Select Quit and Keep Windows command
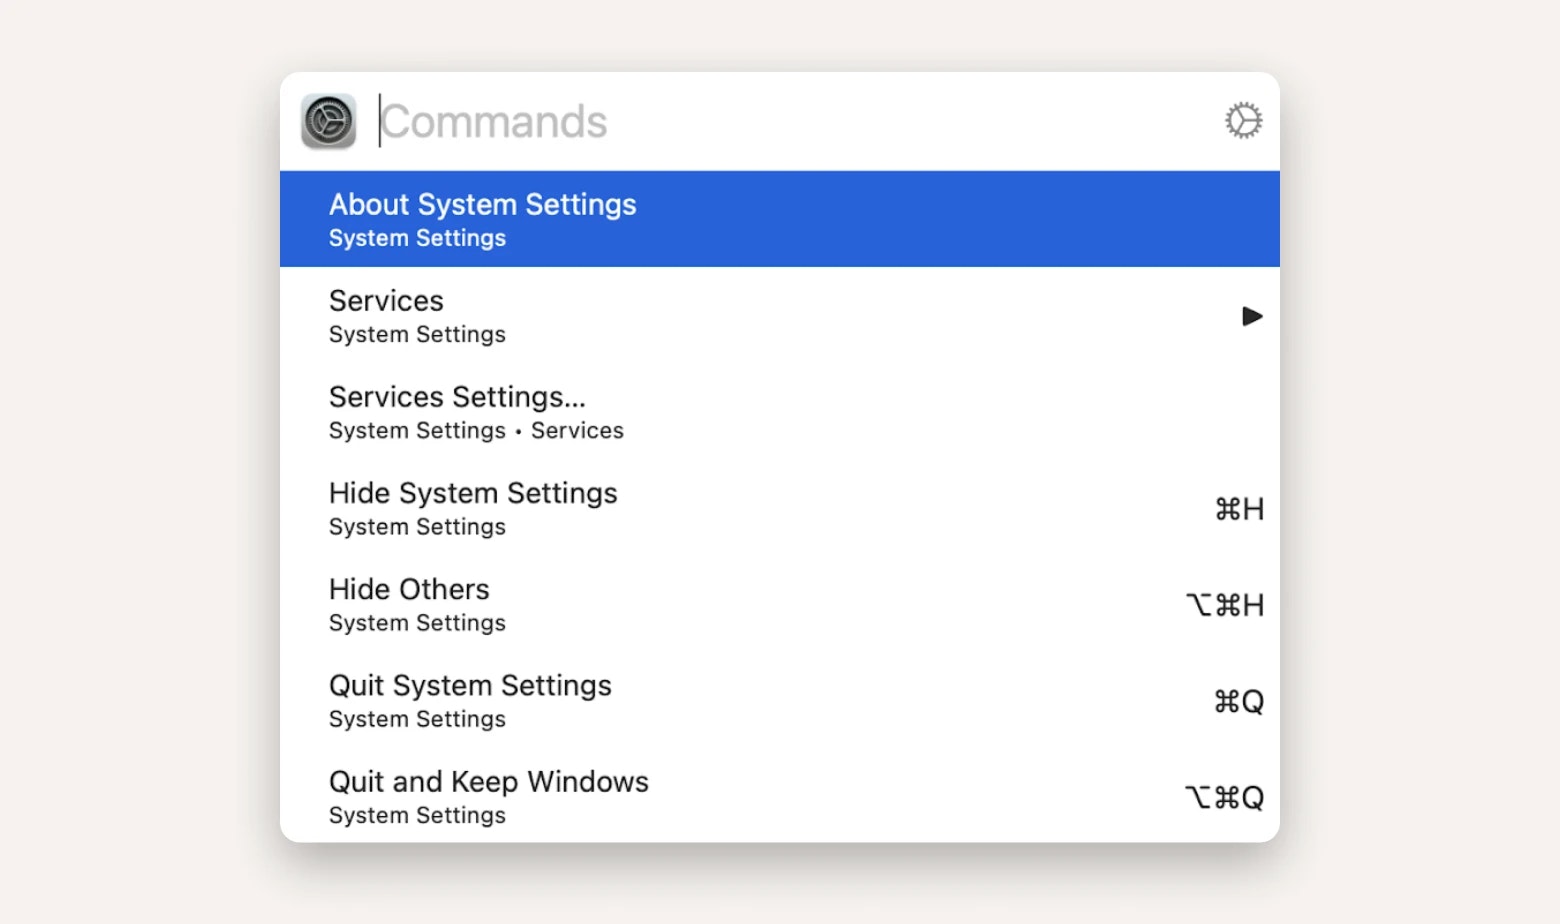This screenshot has width=1560, height=924. 780,795
